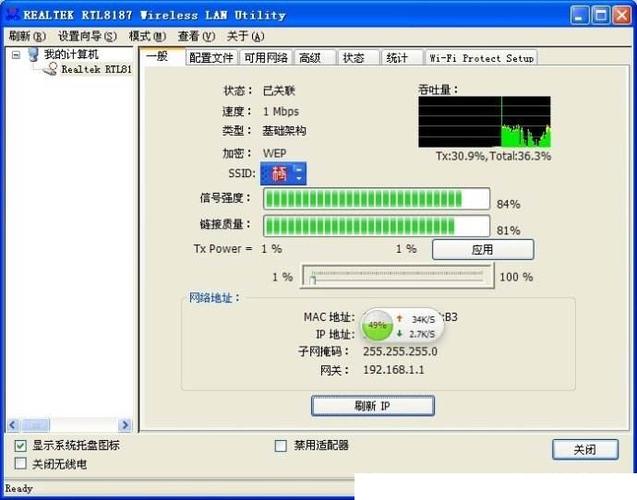The width and height of the screenshot is (637, 500).
Task: Uncheck 显示系统托盘图标 checkbox
Action: coord(20,446)
